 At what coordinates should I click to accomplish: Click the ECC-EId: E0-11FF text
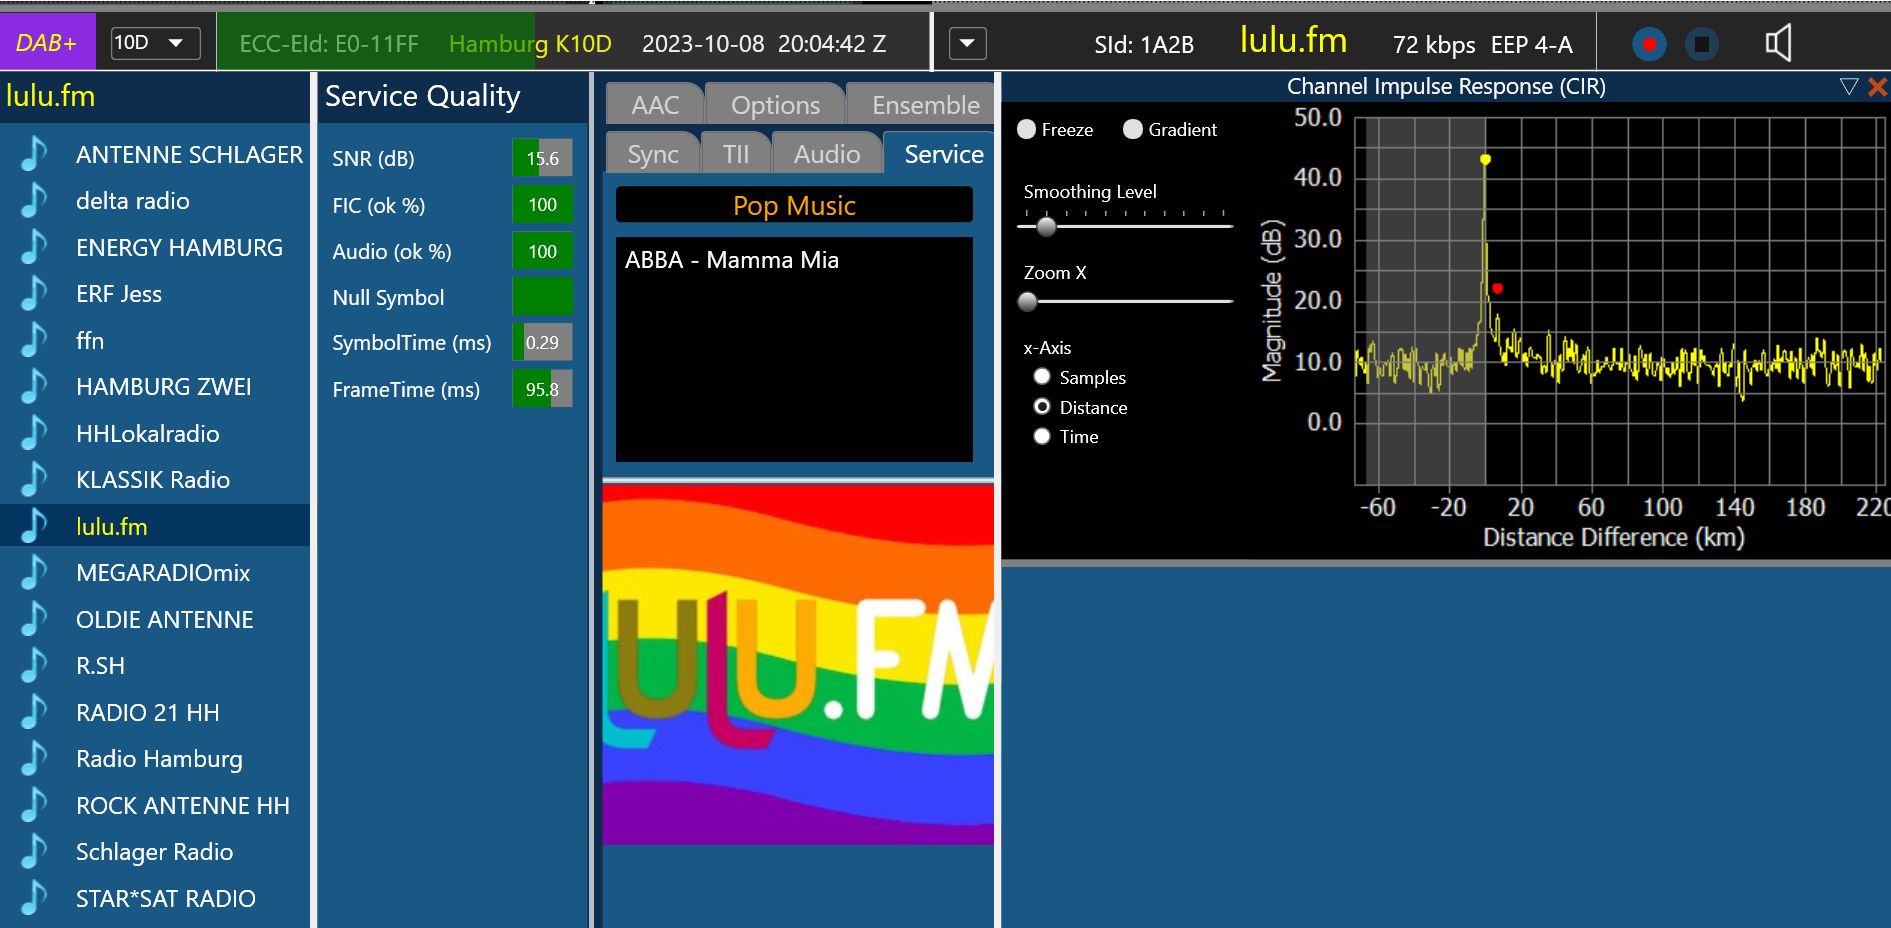pyautogui.click(x=329, y=44)
